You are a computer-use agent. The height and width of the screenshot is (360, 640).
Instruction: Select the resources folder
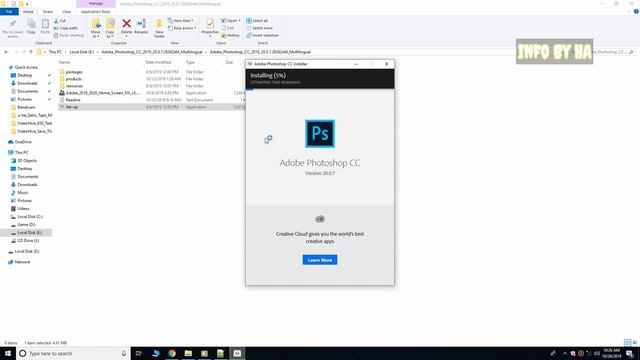point(74,86)
